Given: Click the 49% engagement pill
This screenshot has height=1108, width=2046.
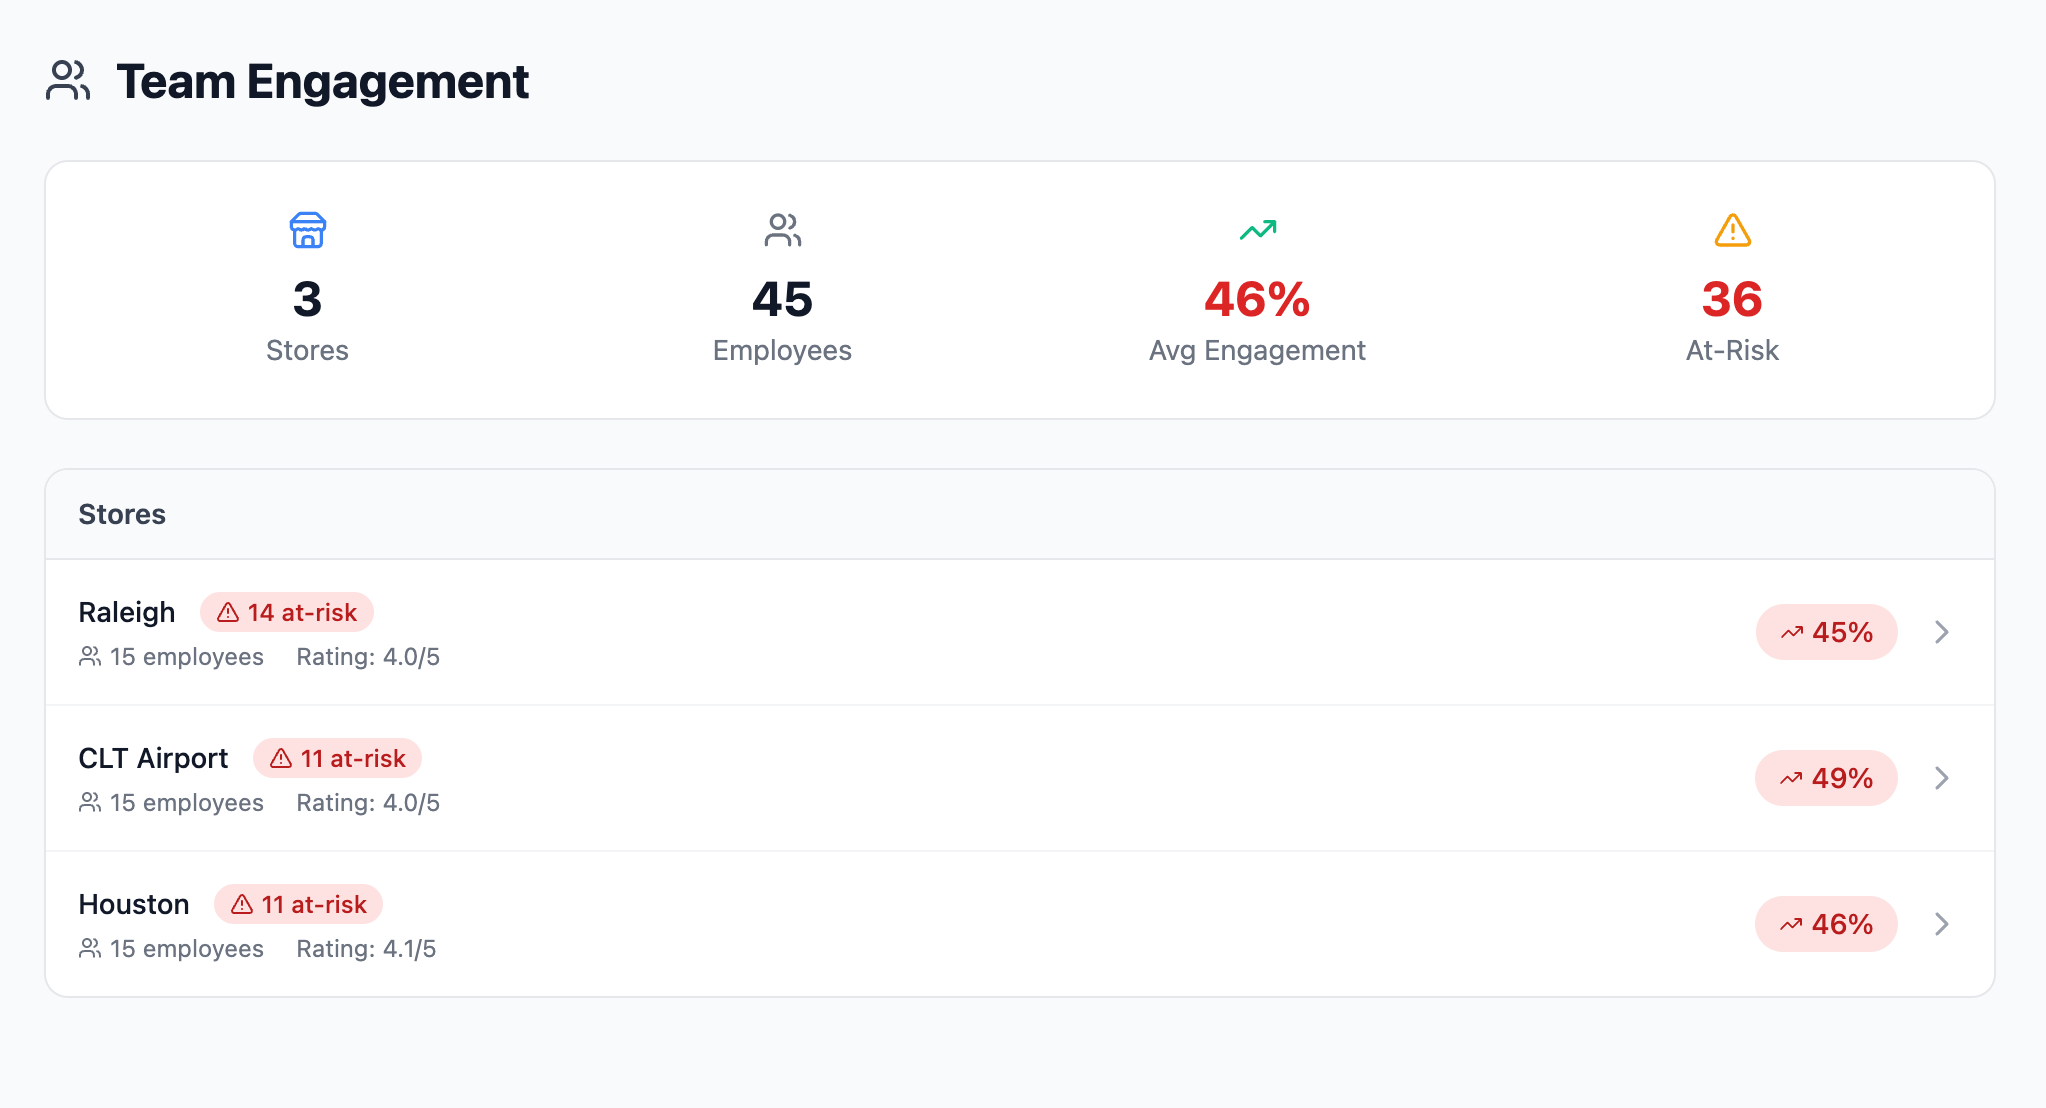Looking at the screenshot, I should pos(1826,778).
